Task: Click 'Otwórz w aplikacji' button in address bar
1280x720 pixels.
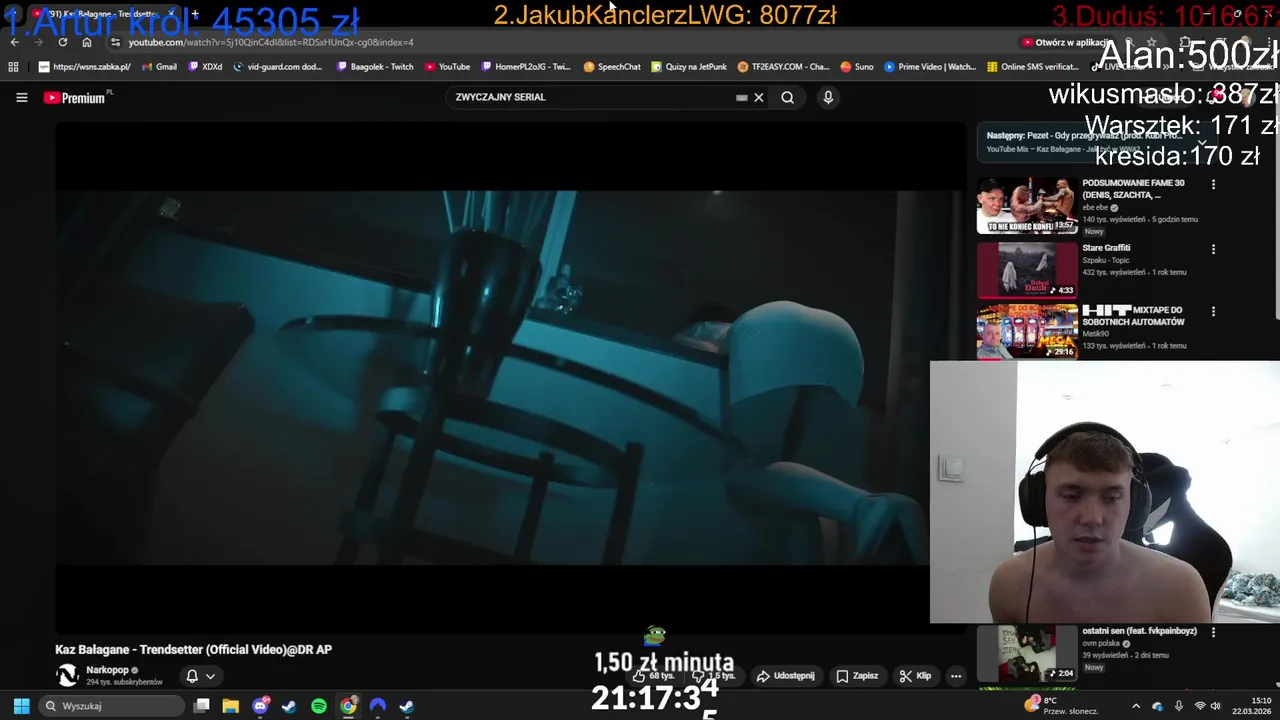Action: [1066, 42]
